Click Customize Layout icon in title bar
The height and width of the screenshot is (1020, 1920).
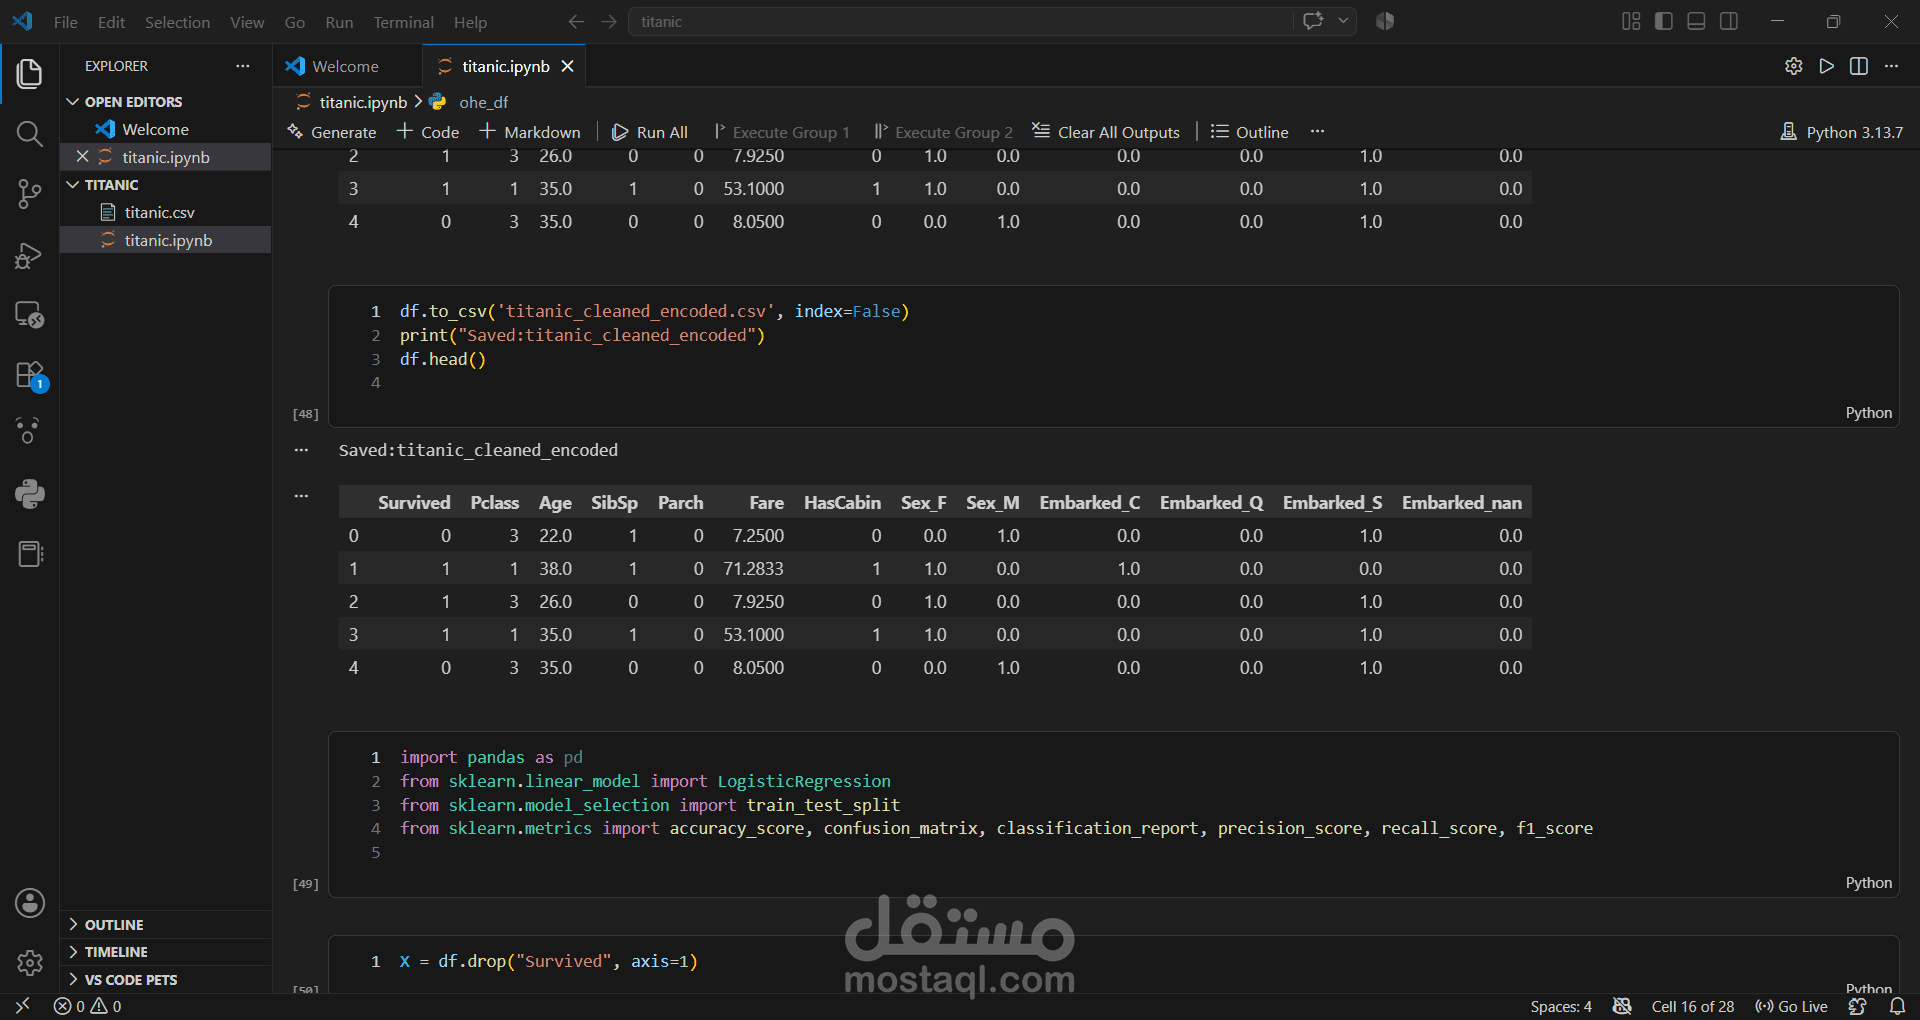coord(1631,21)
